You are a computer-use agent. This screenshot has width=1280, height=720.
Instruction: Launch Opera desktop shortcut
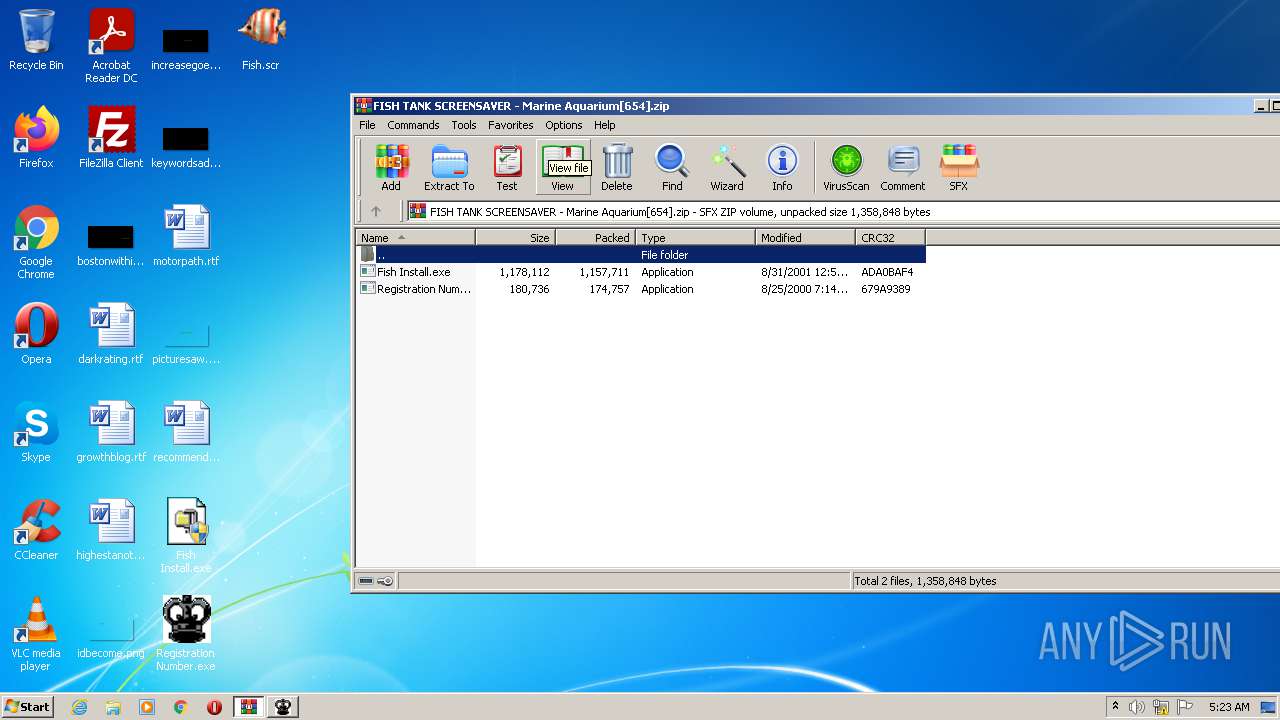click(x=36, y=334)
